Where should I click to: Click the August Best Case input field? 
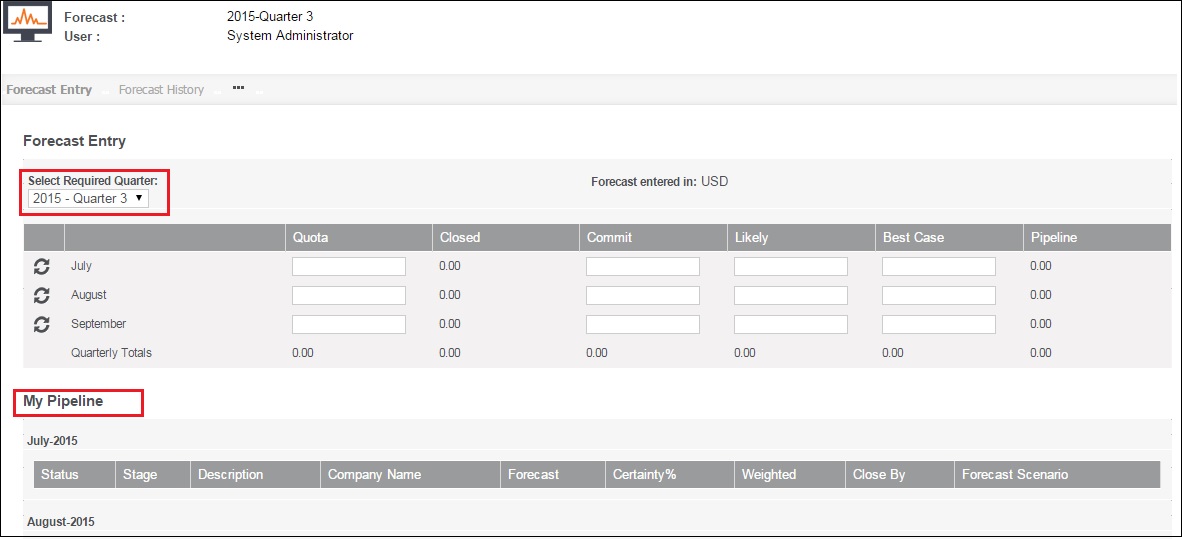click(939, 296)
